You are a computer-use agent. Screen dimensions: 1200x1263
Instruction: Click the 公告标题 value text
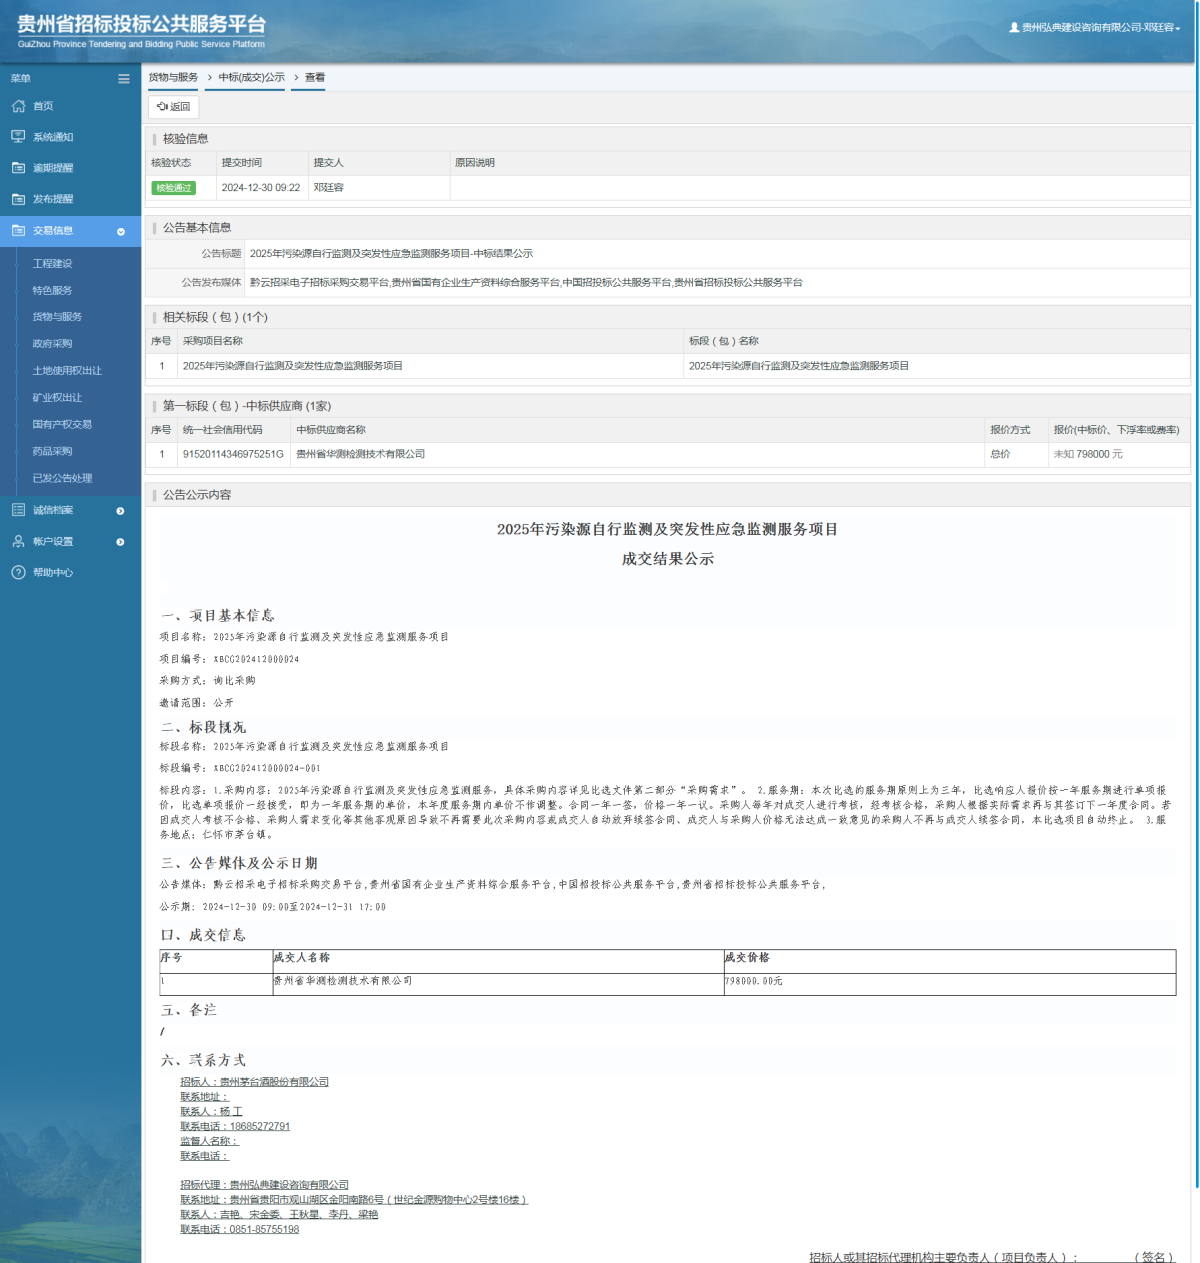pos(391,254)
